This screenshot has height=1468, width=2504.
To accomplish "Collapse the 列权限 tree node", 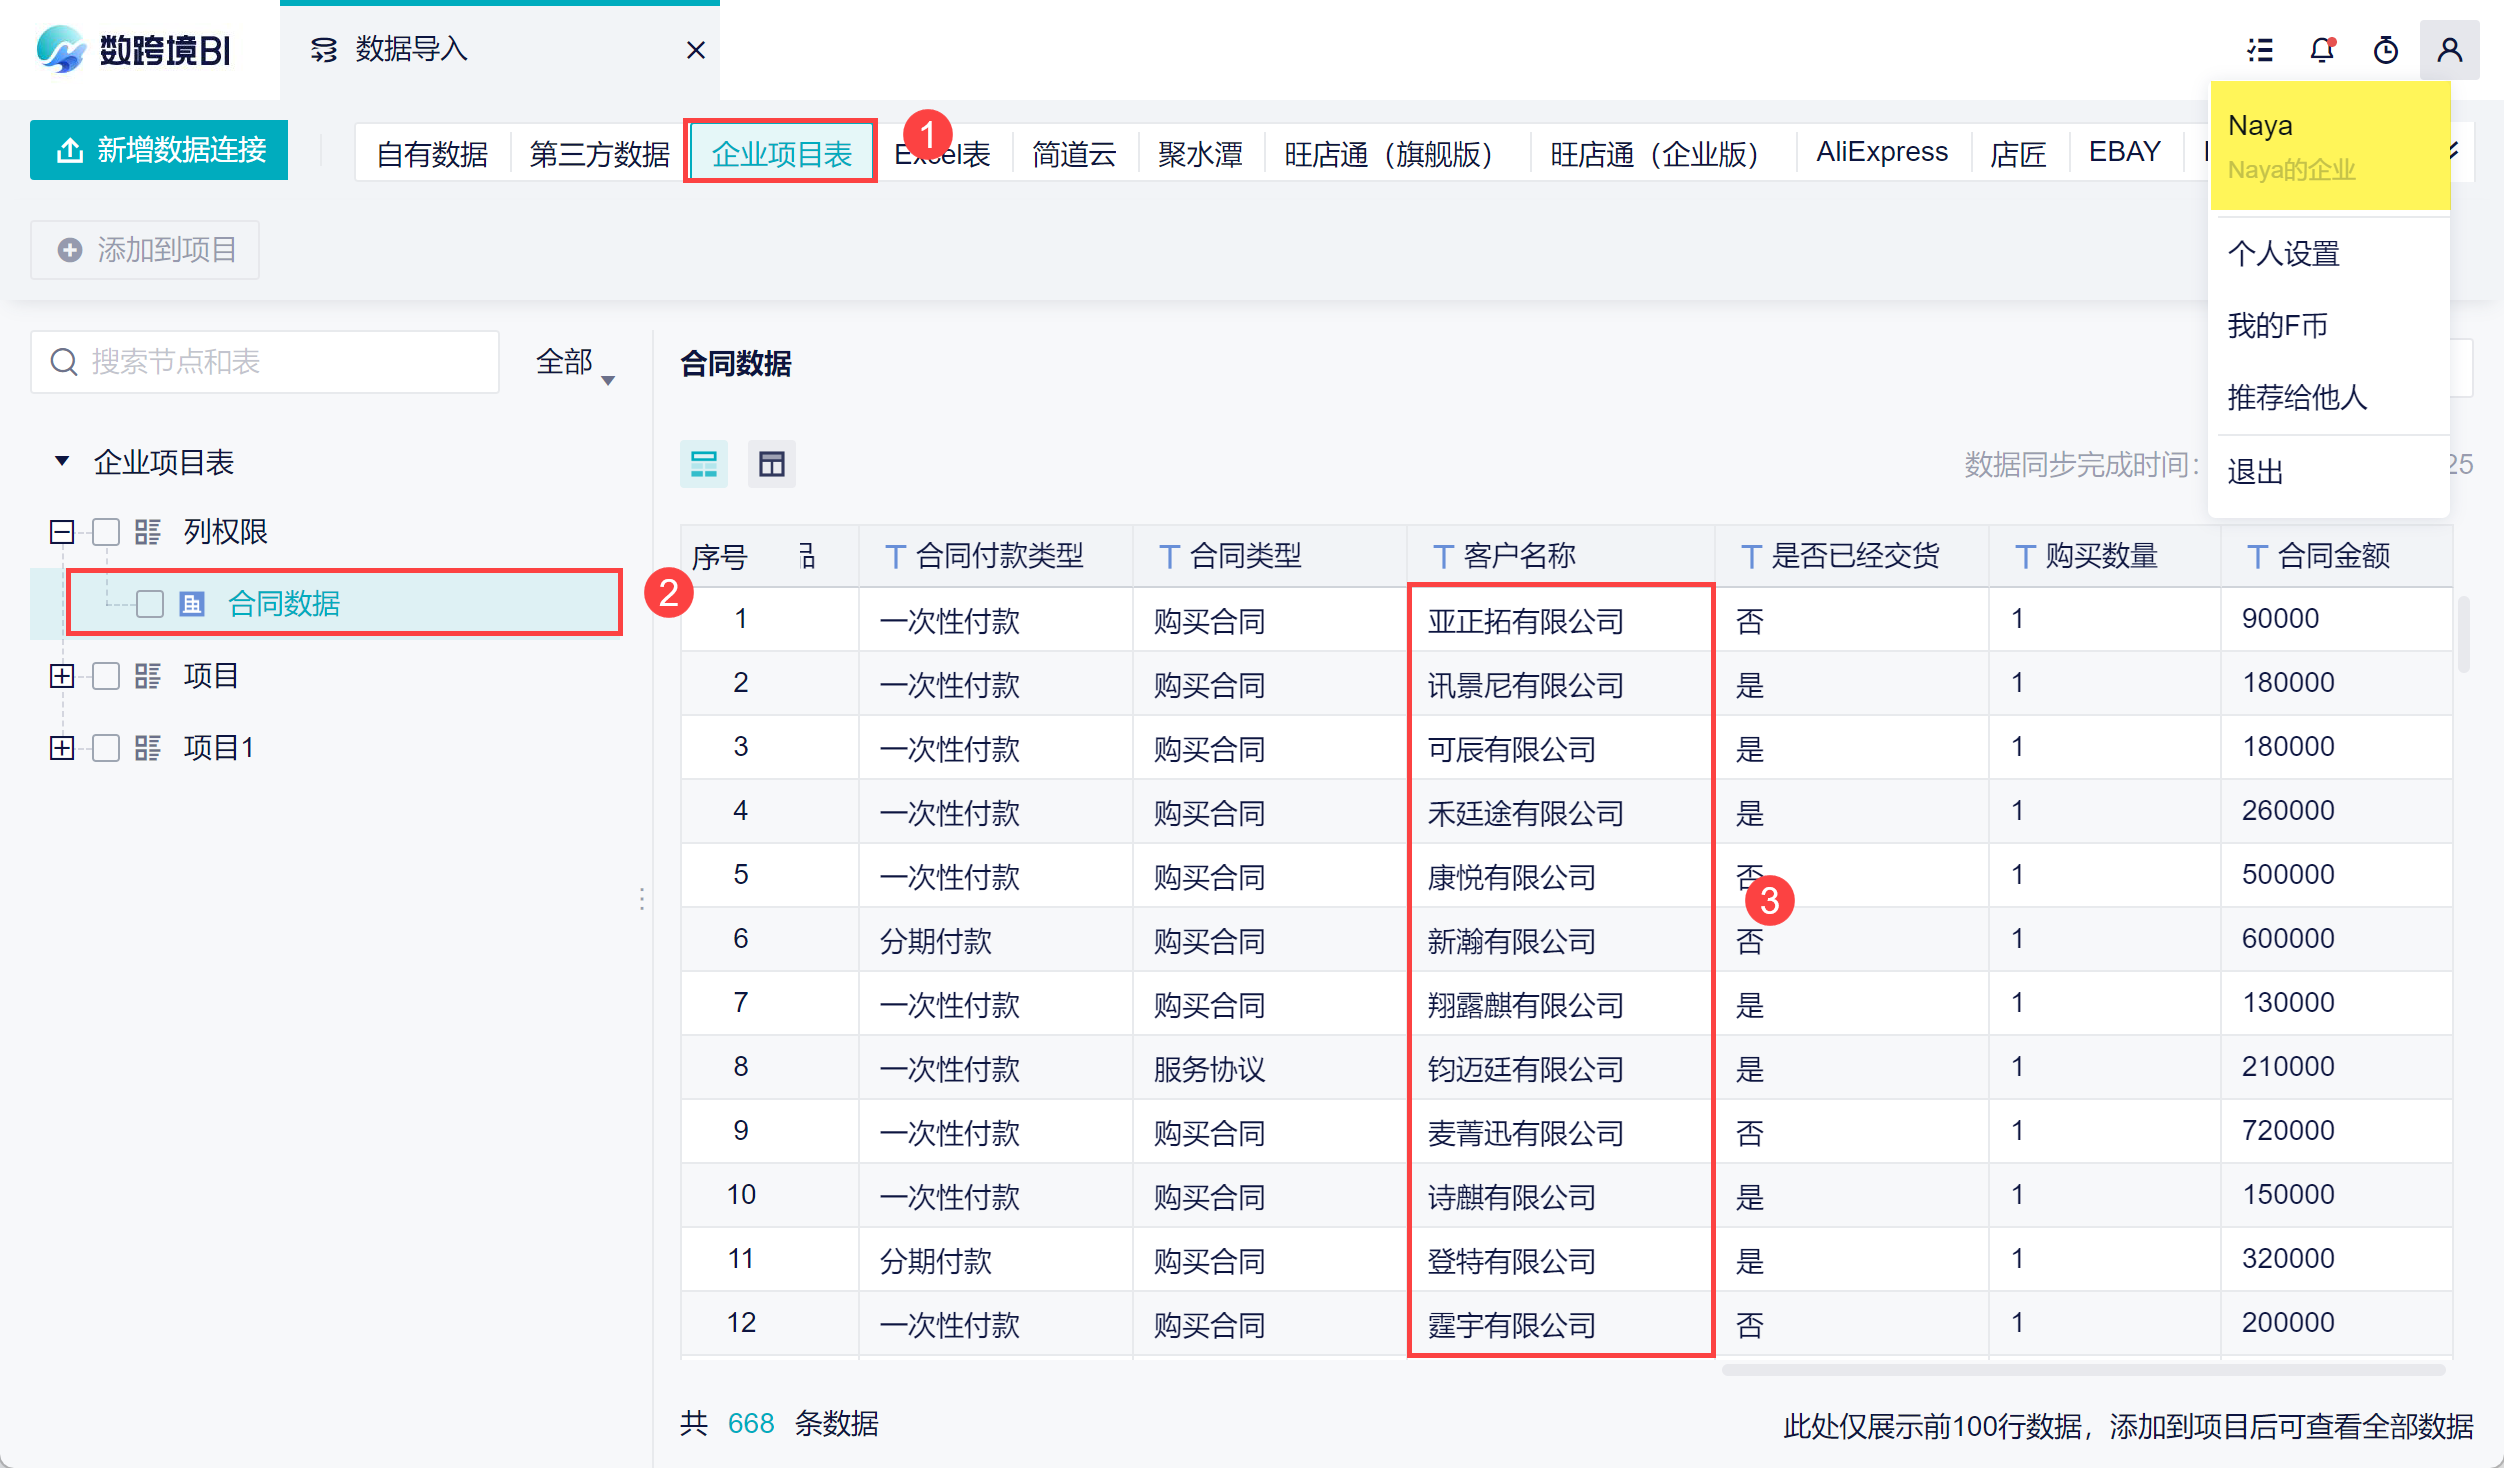I will 62,531.
